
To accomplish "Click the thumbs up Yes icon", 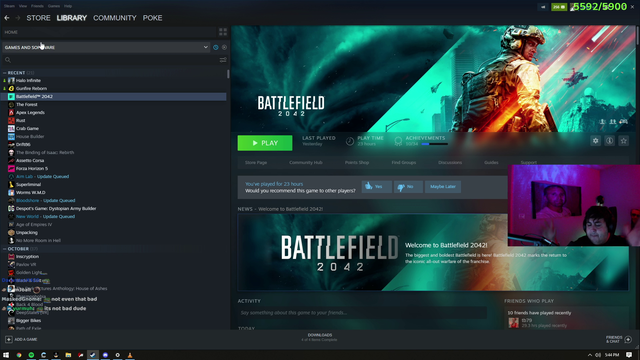I will pos(369,187).
